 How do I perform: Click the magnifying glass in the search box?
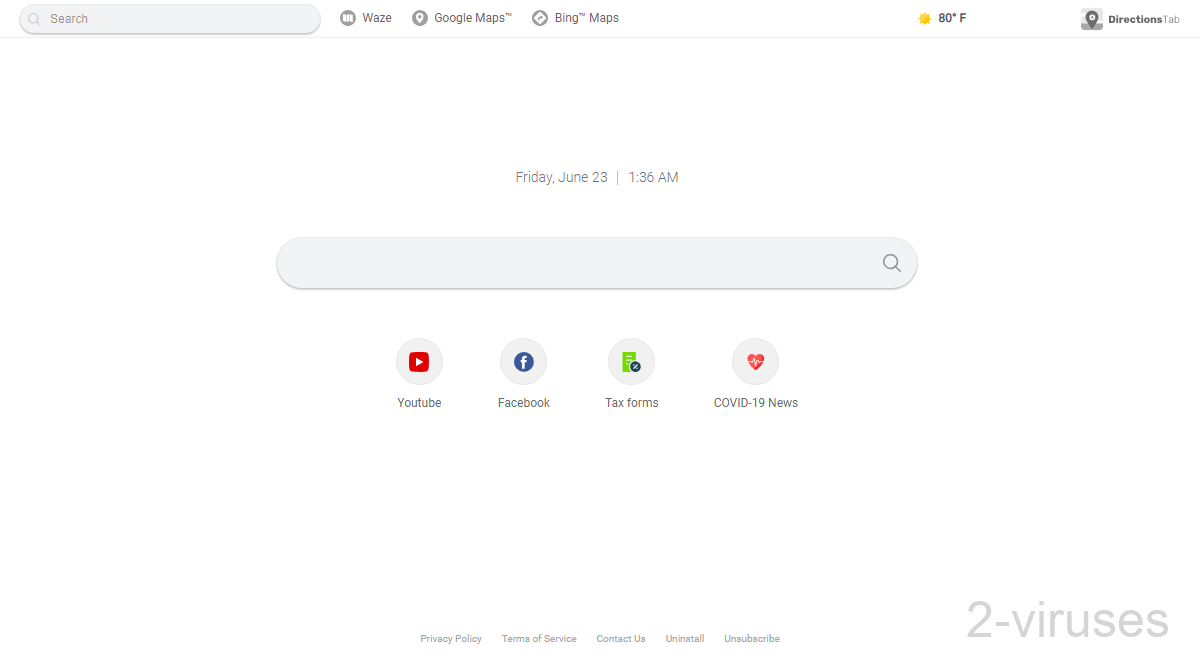pos(890,262)
